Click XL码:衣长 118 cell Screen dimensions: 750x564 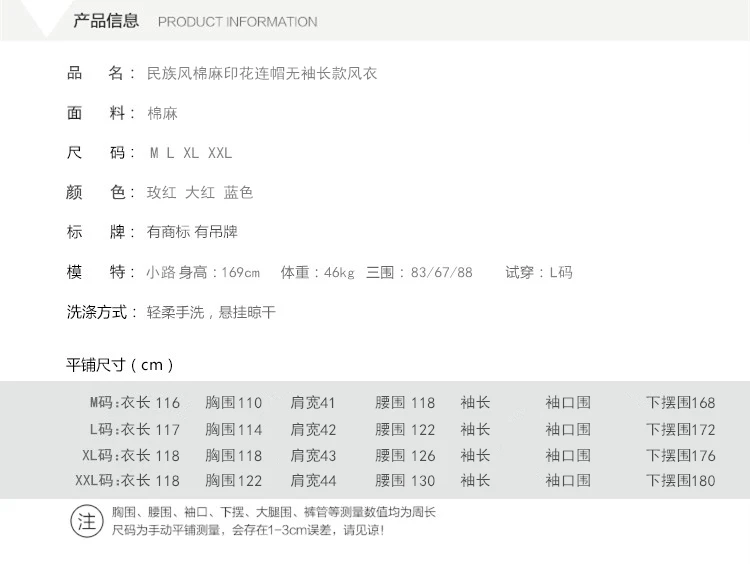click(x=131, y=455)
